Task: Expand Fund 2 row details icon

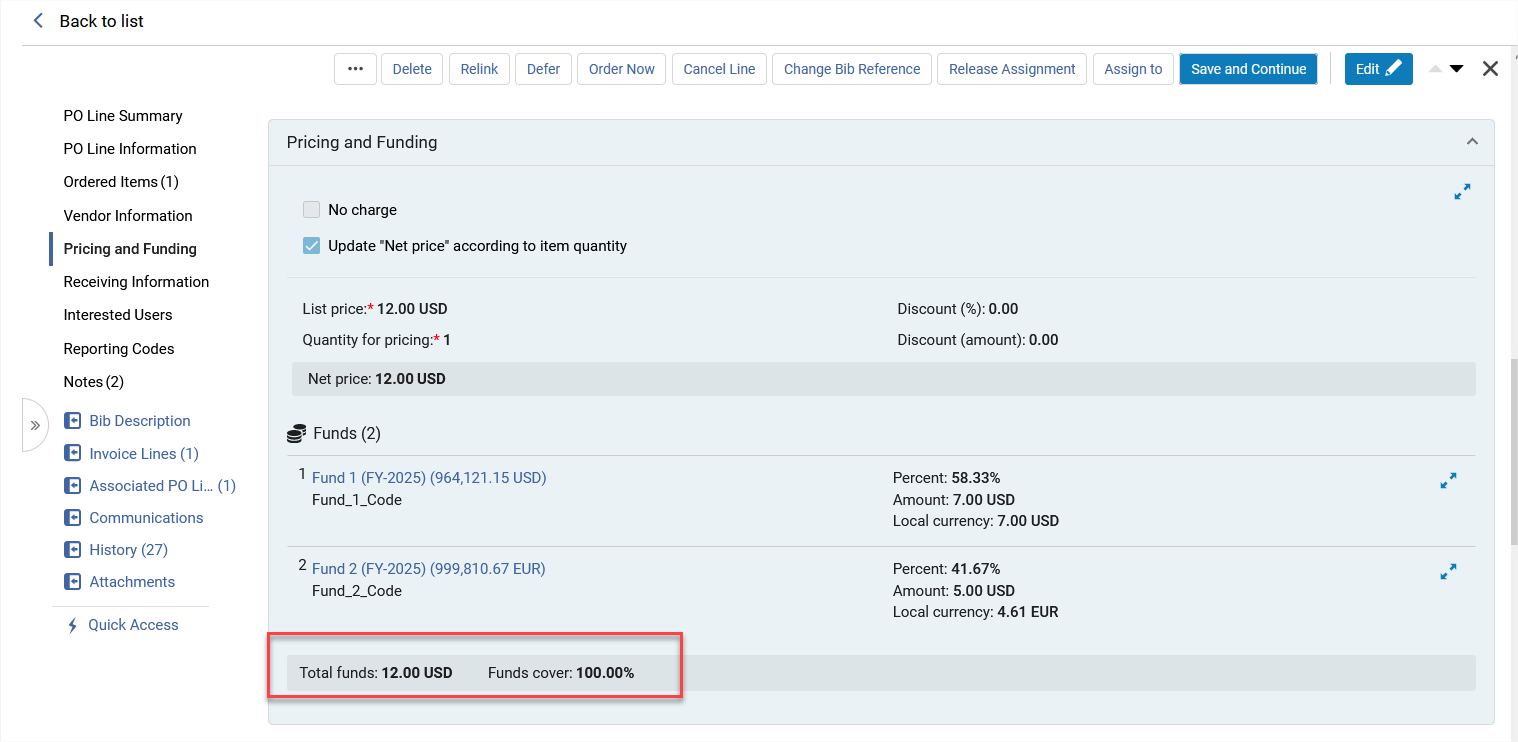Action: [1448, 572]
